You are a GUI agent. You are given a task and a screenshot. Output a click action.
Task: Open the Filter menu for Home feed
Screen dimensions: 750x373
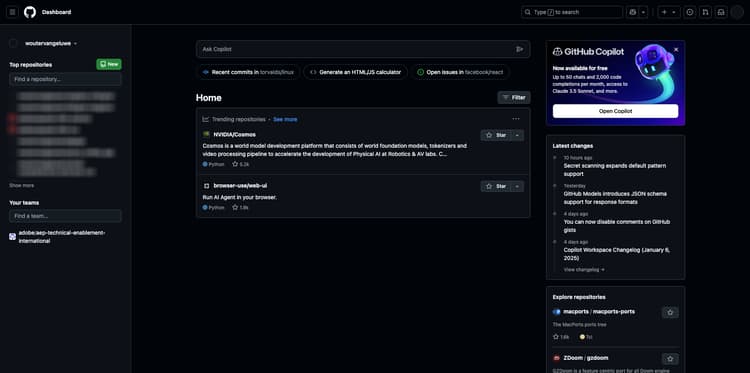(x=514, y=98)
